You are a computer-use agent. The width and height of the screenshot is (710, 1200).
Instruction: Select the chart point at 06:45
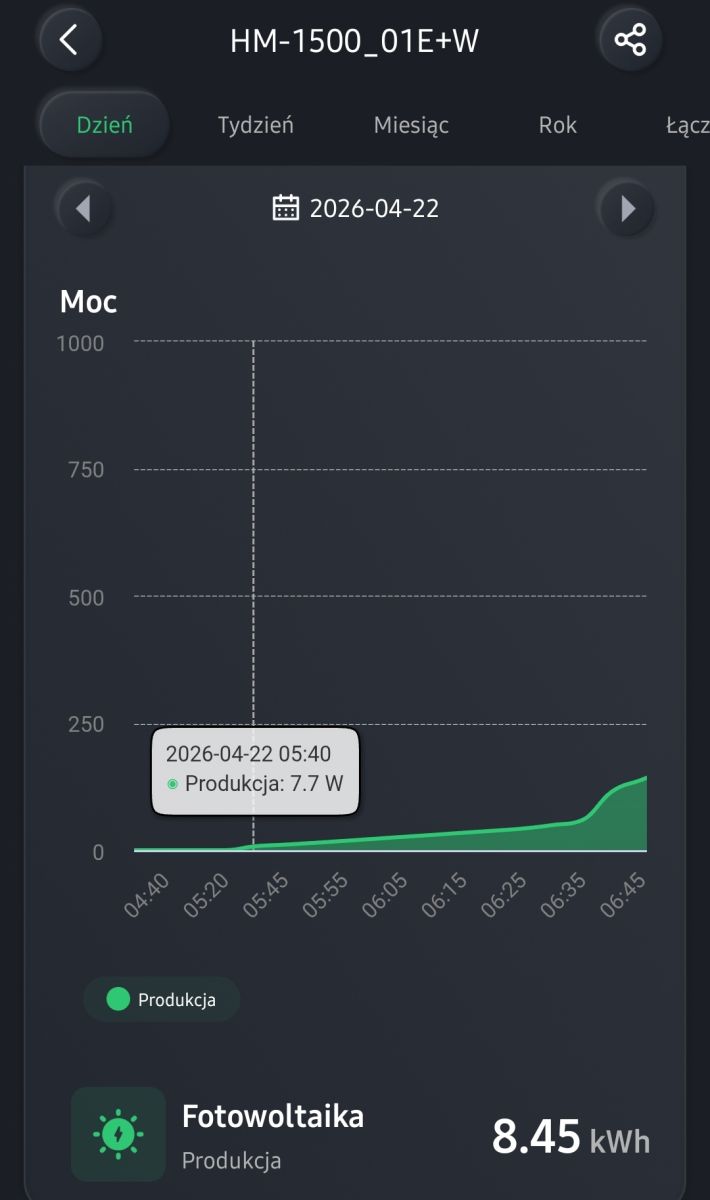point(646,777)
